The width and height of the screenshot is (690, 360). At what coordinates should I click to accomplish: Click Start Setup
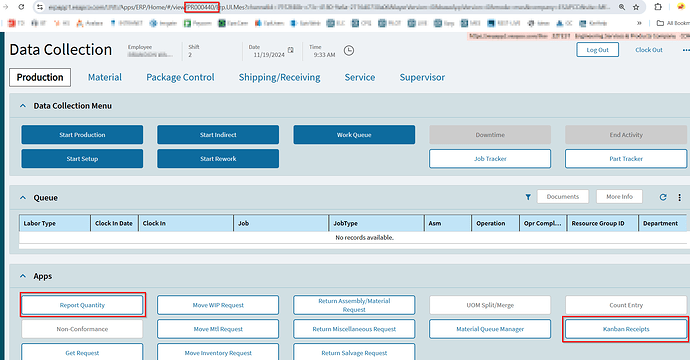pyautogui.click(x=82, y=158)
